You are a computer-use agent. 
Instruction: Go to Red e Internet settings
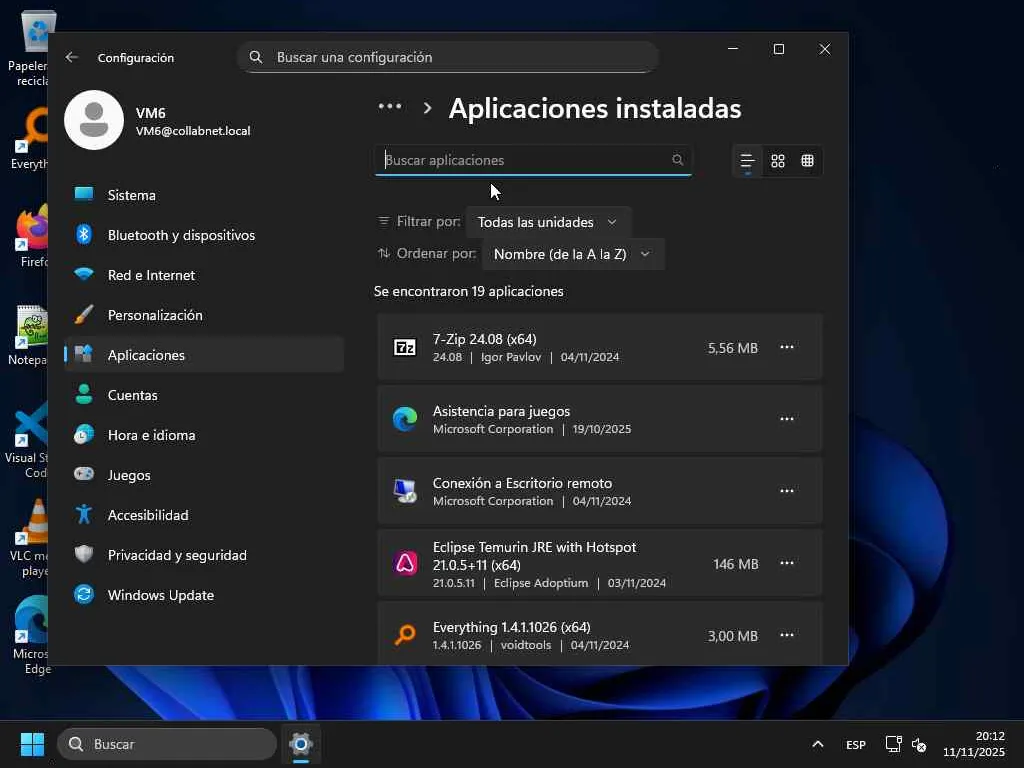pyautogui.click(x=204, y=275)
